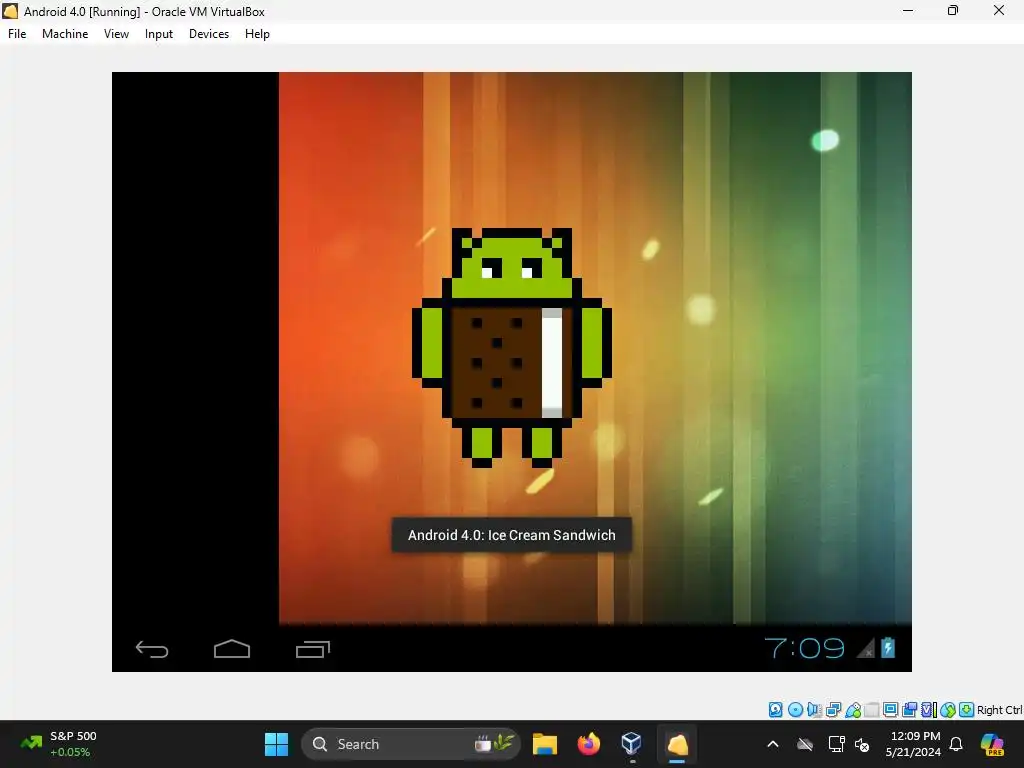
Task: Open the Machine menu
Action: click(65, 34)
